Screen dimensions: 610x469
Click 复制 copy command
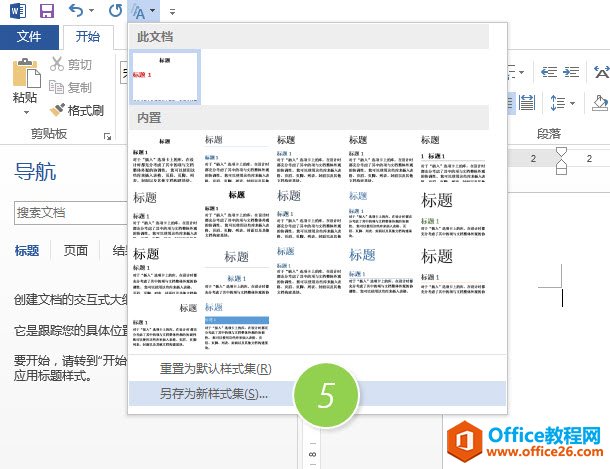pyautogui.click(x=70, y=88)
